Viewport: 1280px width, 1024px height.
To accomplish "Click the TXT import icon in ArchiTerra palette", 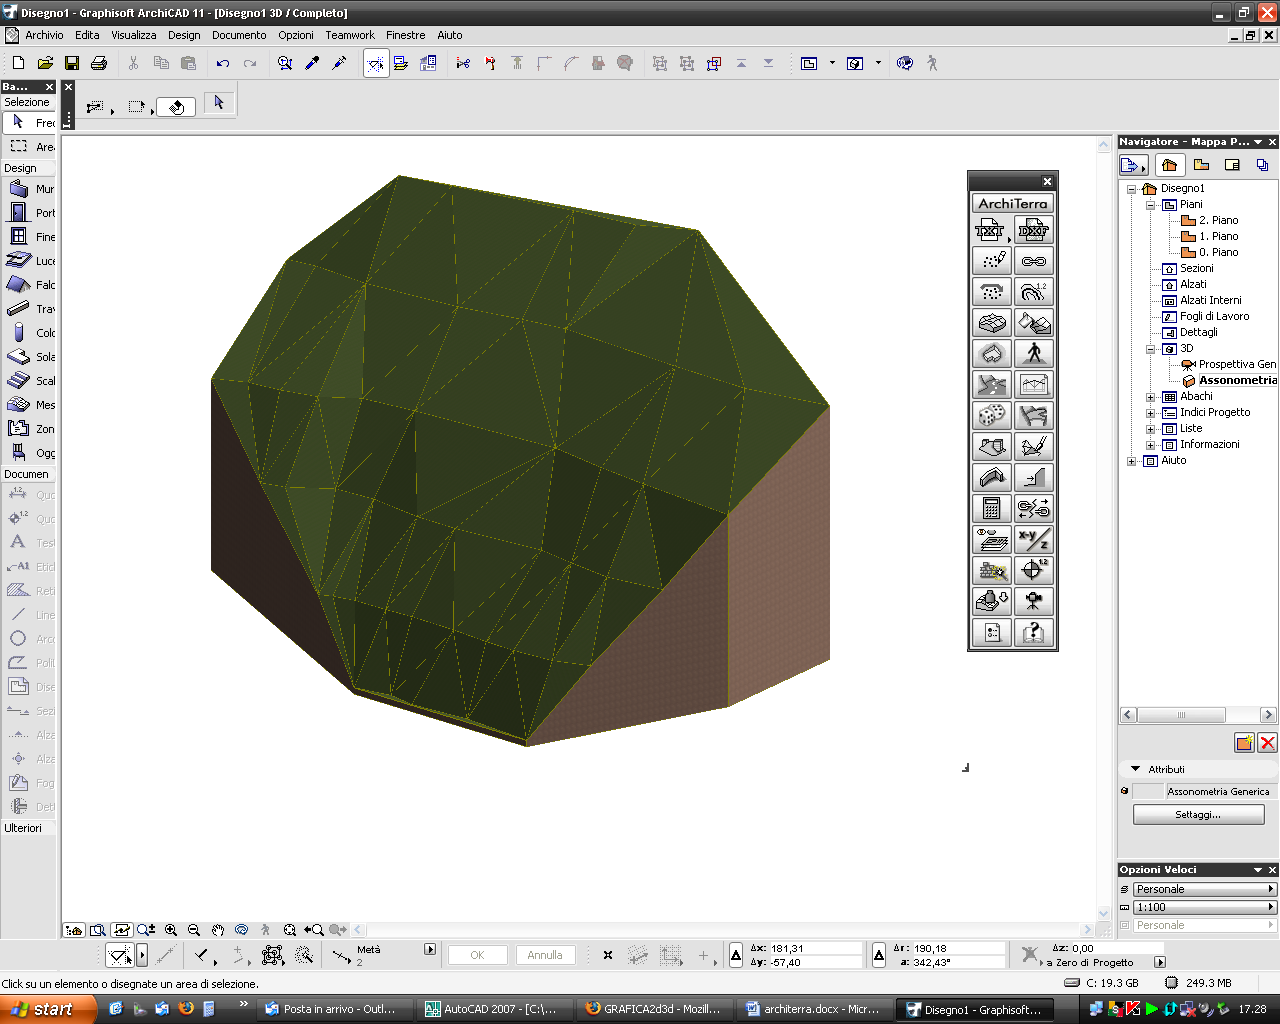I will [991, 231].
